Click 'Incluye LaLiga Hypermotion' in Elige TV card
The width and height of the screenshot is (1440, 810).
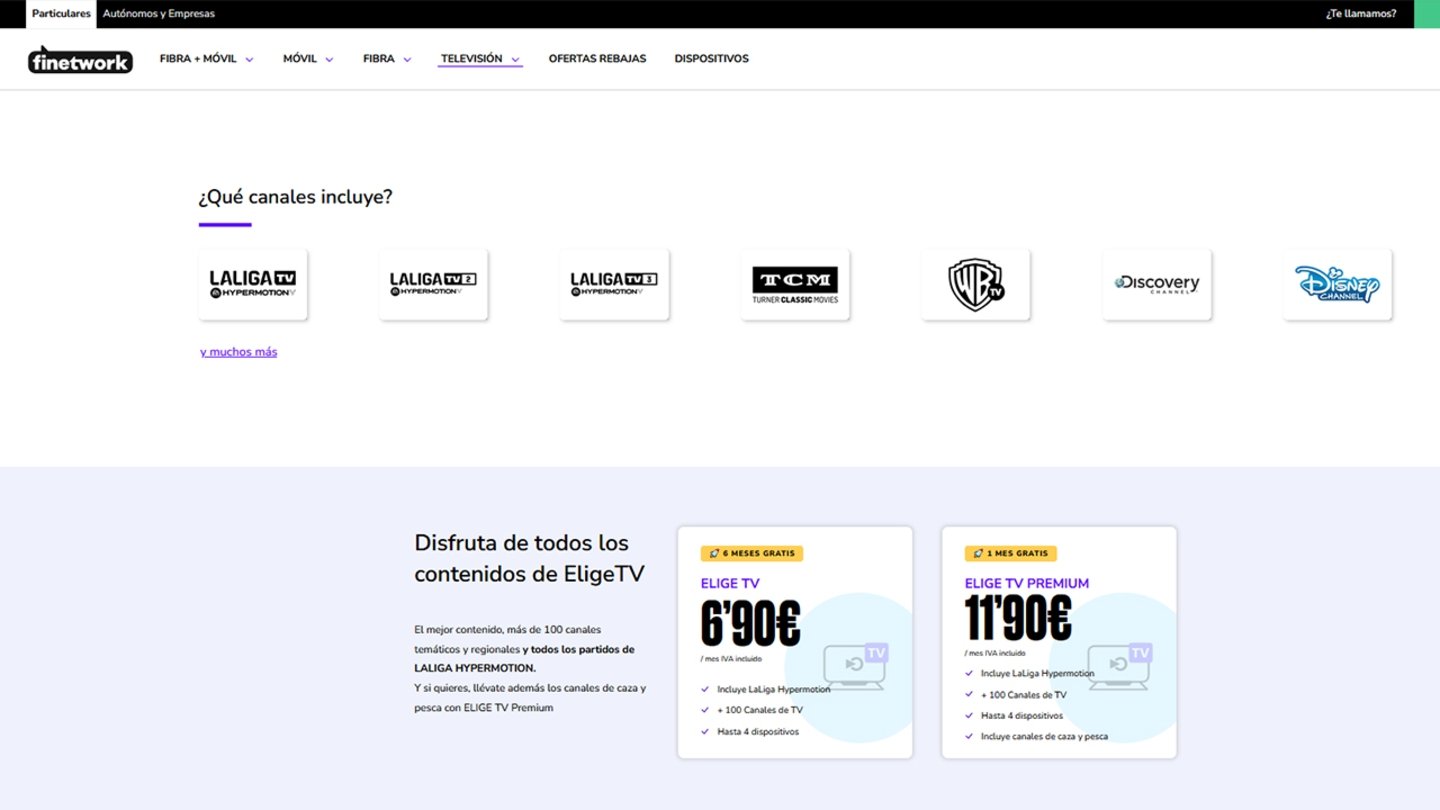click(773, 690)
